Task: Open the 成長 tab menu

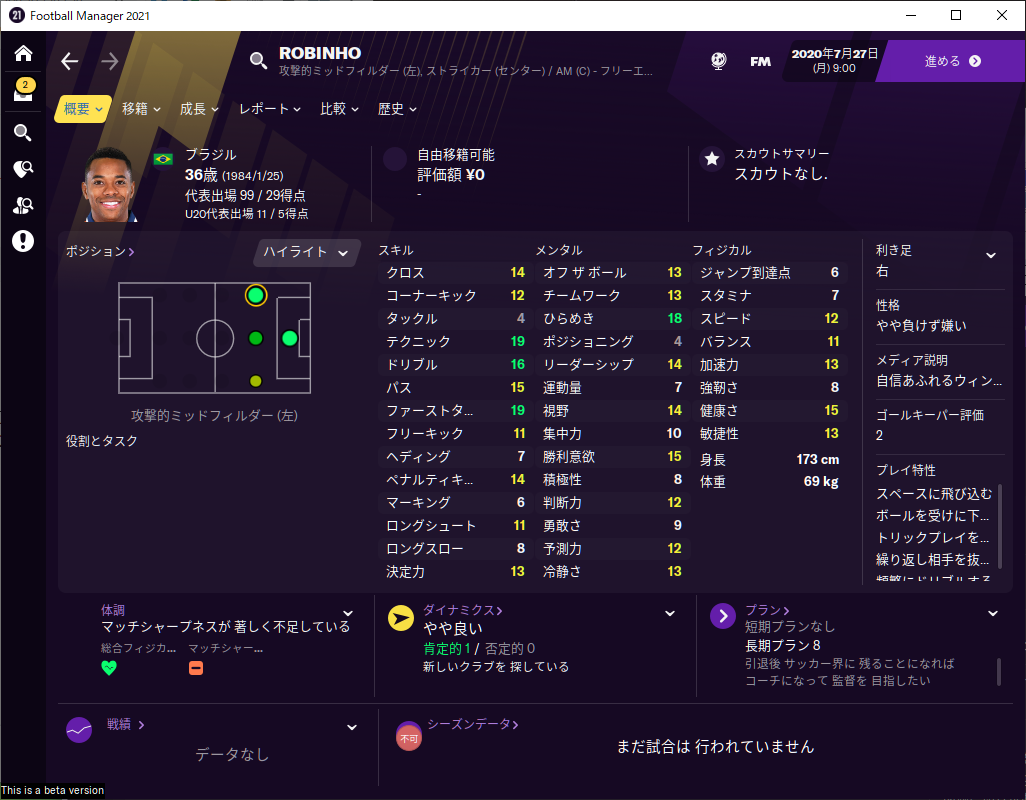Action: 199,109
